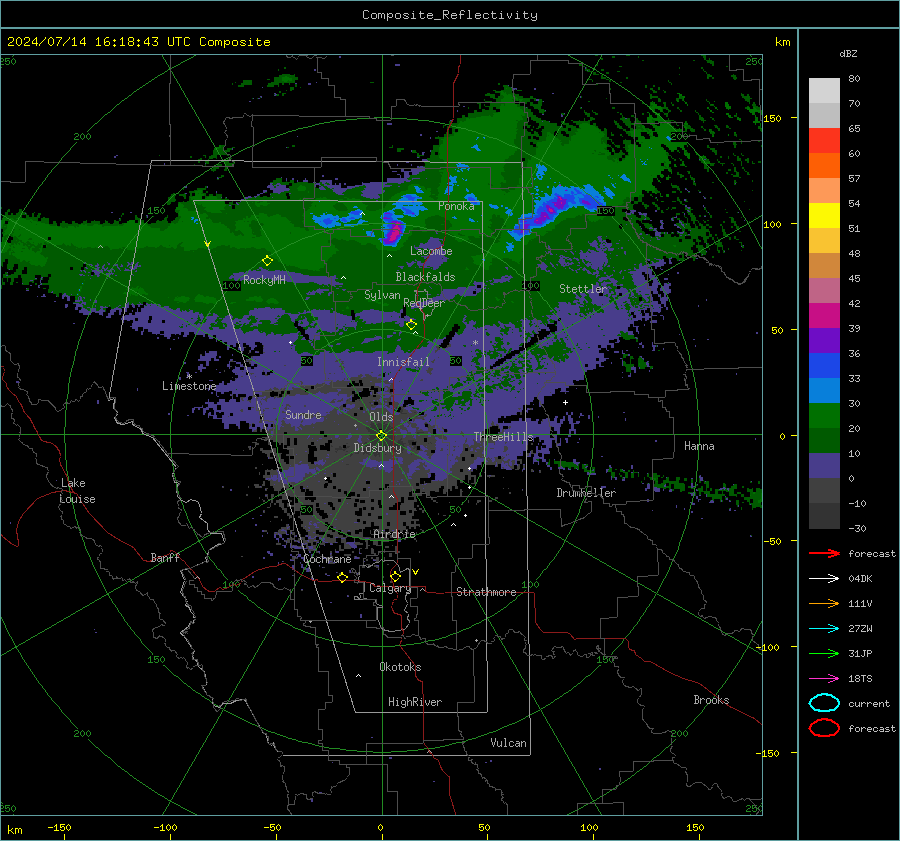Select the yellow 51 dBZ legend swatch
Image resolution: width=900 pixels, height=841 pixels.
(824, 216)
